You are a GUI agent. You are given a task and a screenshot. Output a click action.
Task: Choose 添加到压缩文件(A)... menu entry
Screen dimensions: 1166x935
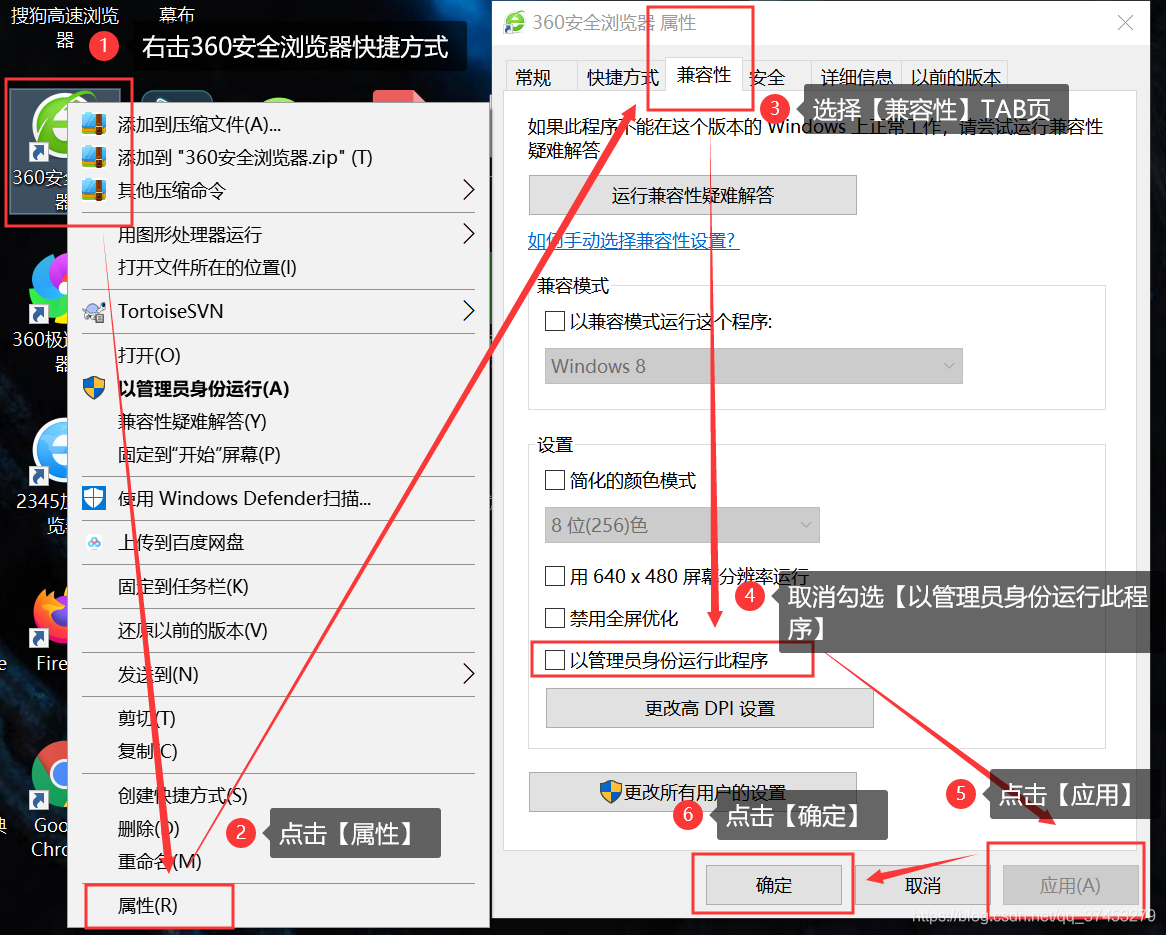click(278, 124)
